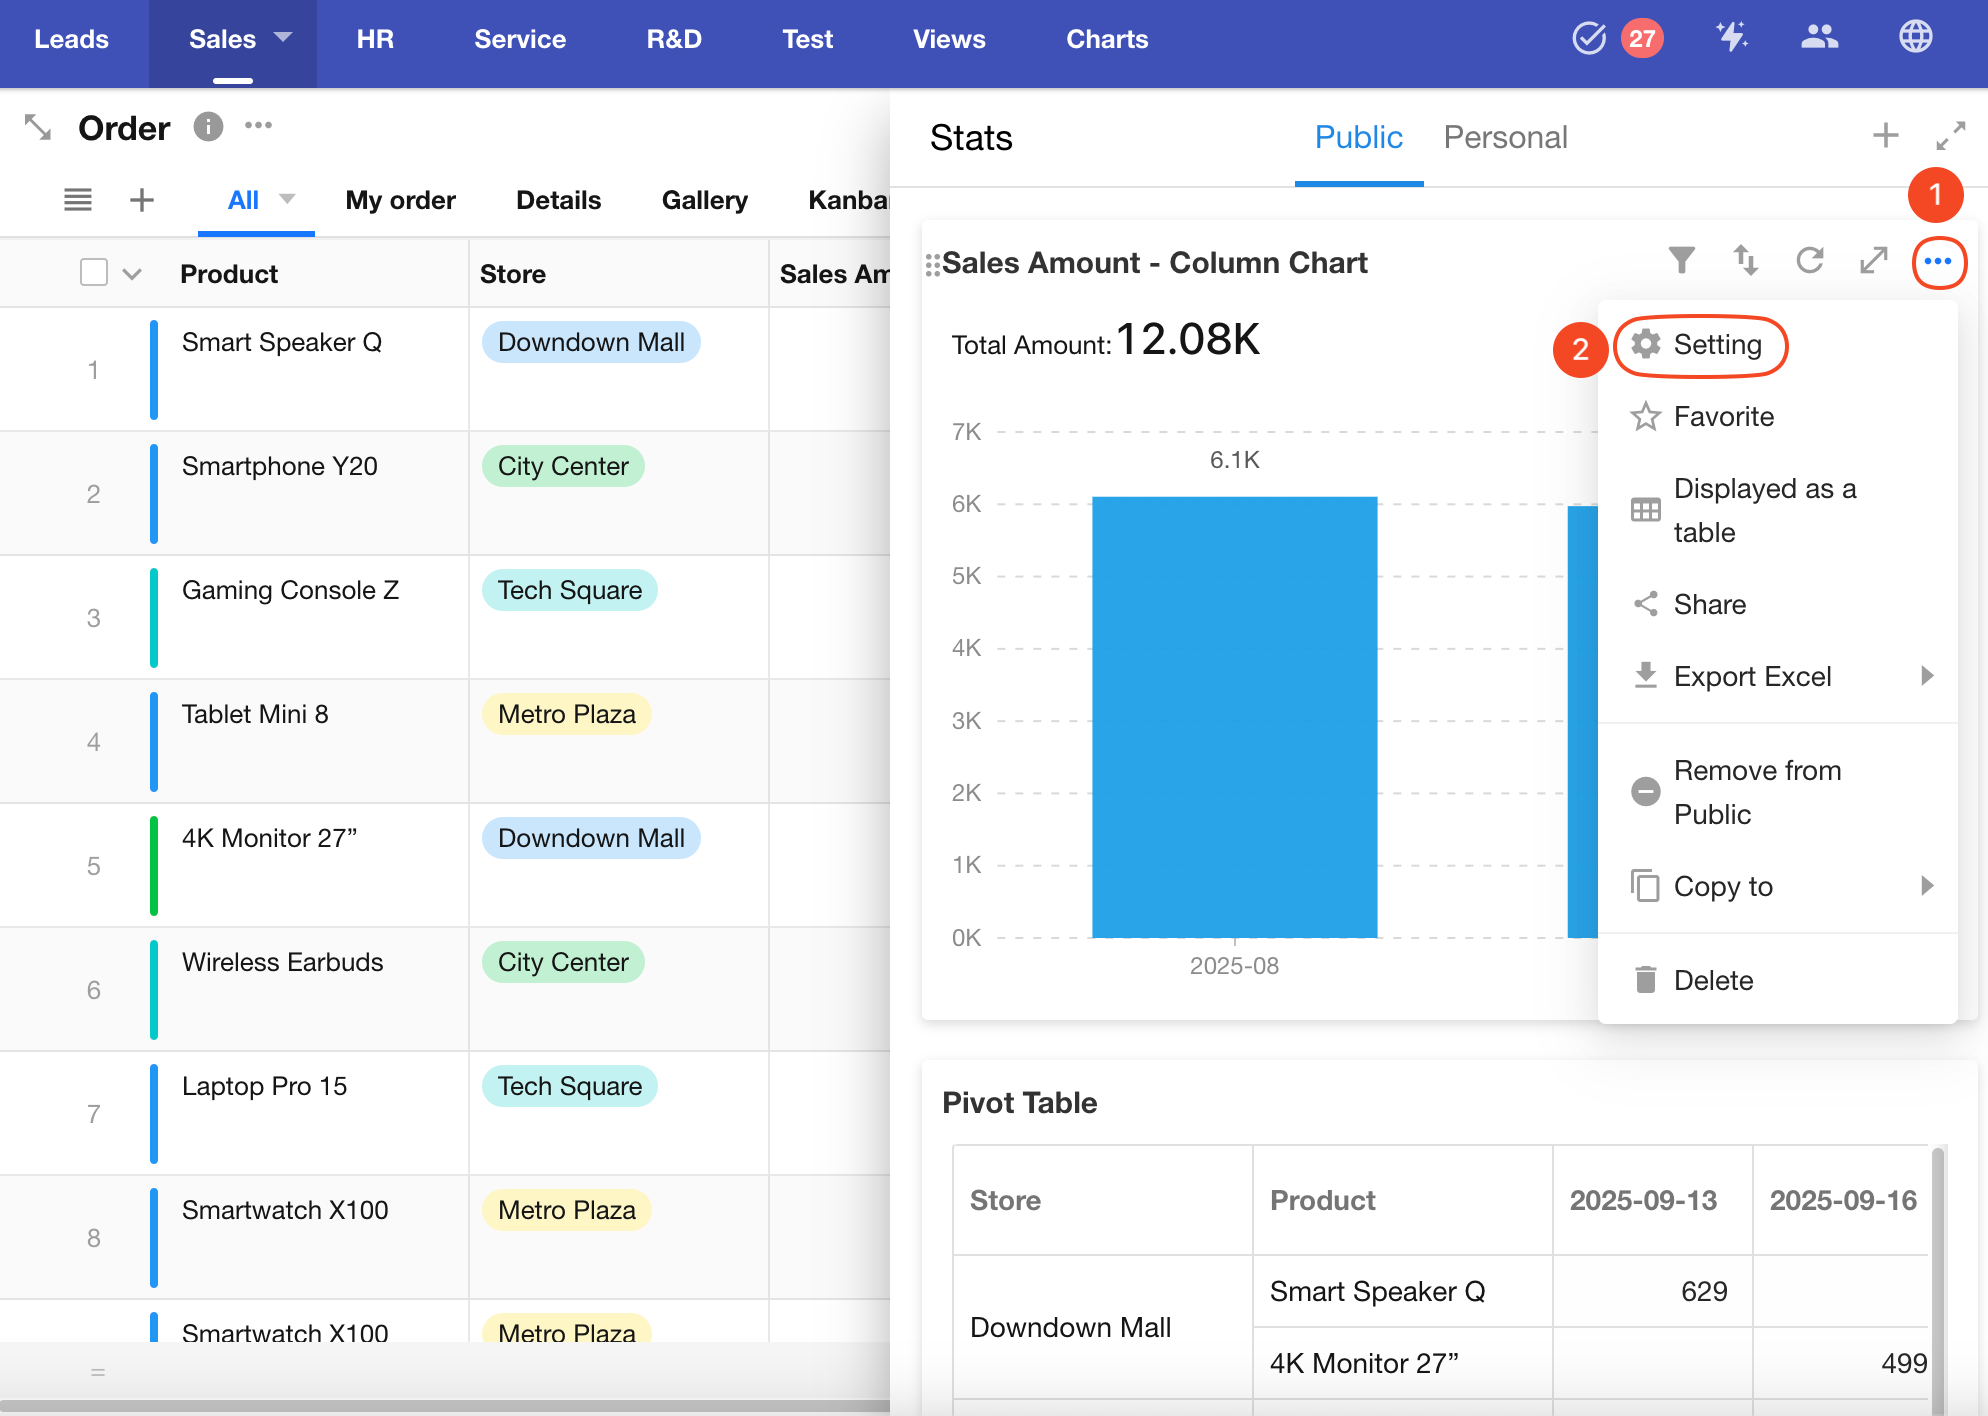Open the notifications checkmark icon
Image resolution: width=1988 pixels, height=1416 pixels.
point(1589,39)
